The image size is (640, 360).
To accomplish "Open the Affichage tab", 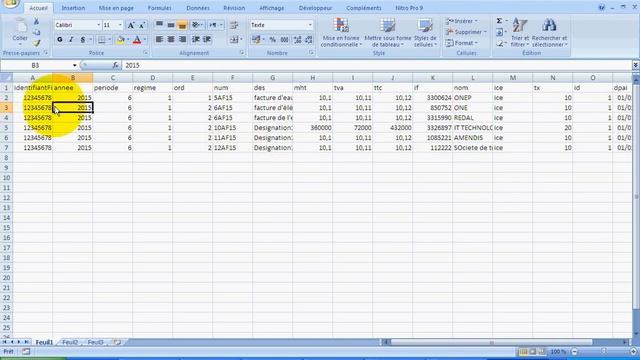I will click(271, 8).
